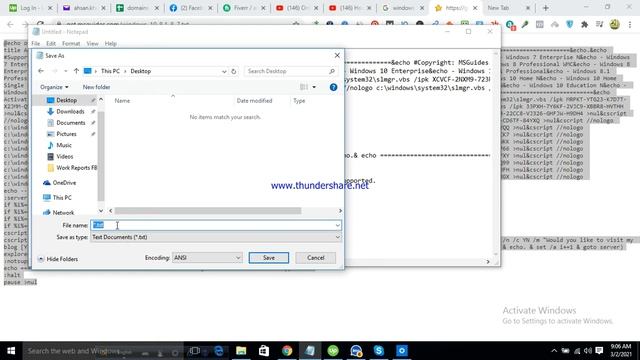The height and width of the screenshot is (360, 640).
Task: Click the Back arrow in Save As dialog
Action: pyautogui.click(x=41, y=71)
